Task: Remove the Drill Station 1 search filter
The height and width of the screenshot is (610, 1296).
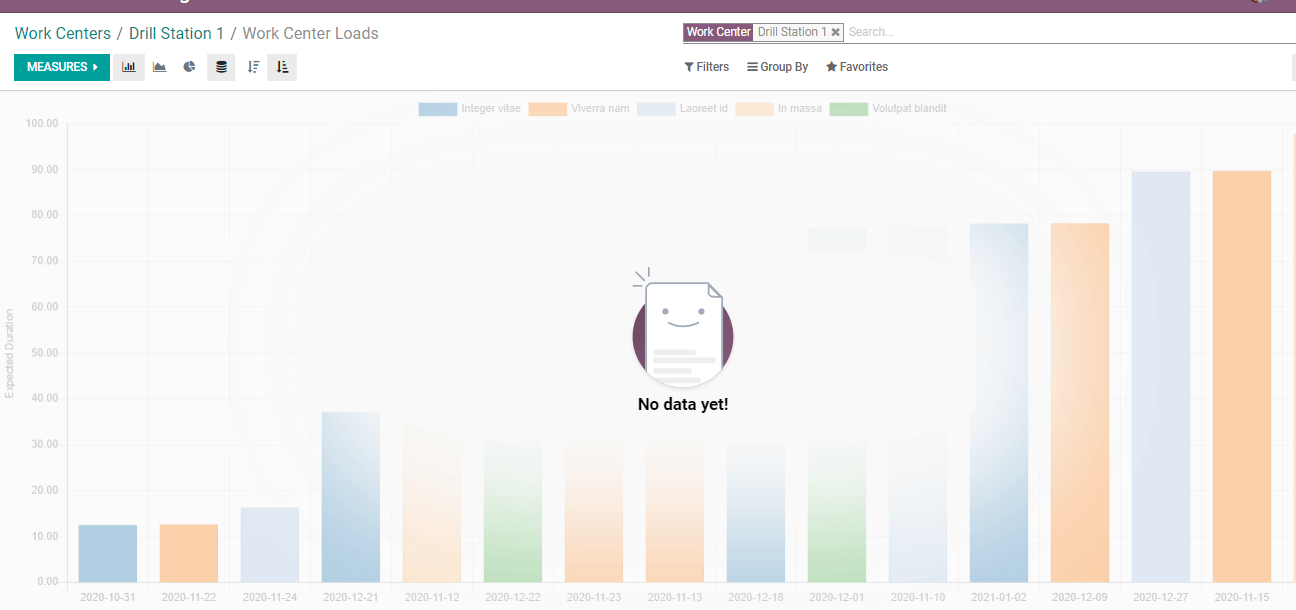Action: click(x=836, y=32)
